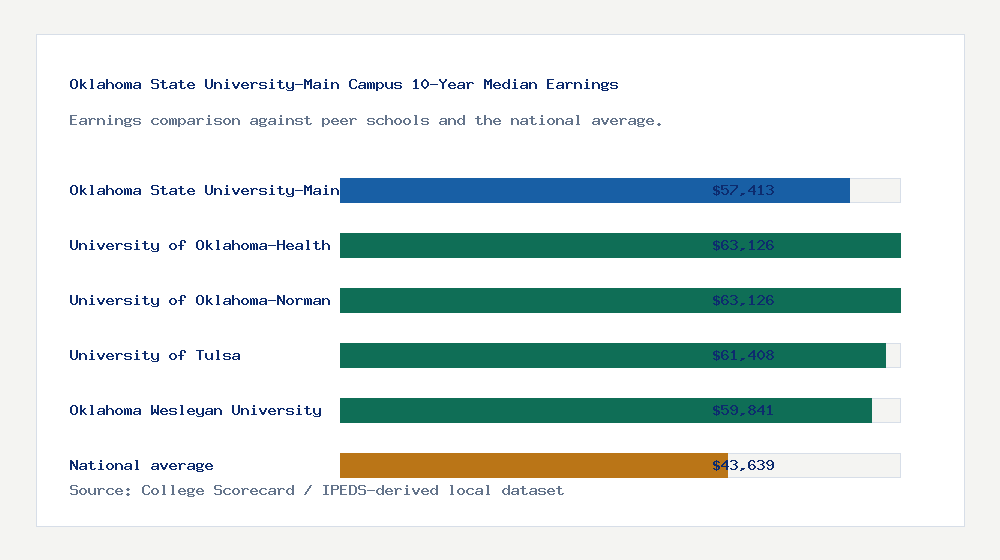Select the 'Oklahoma State University-Main' row label
Viewport: 1000px width, 560px height.
coord(204,190)
